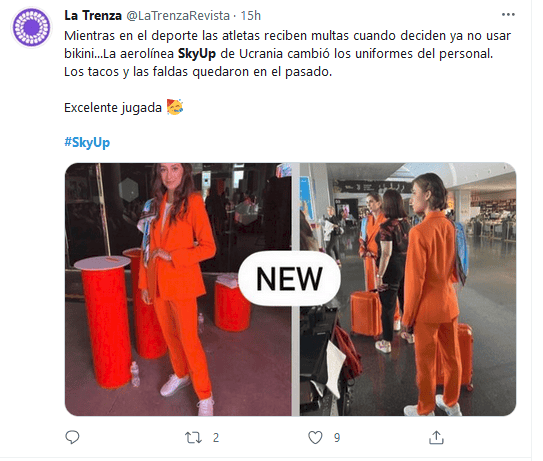Visit the @LaTrenzaRevista handle
The height and width of the screenshot is (461, 543).
pyautogui.click(x=178, y=16)
